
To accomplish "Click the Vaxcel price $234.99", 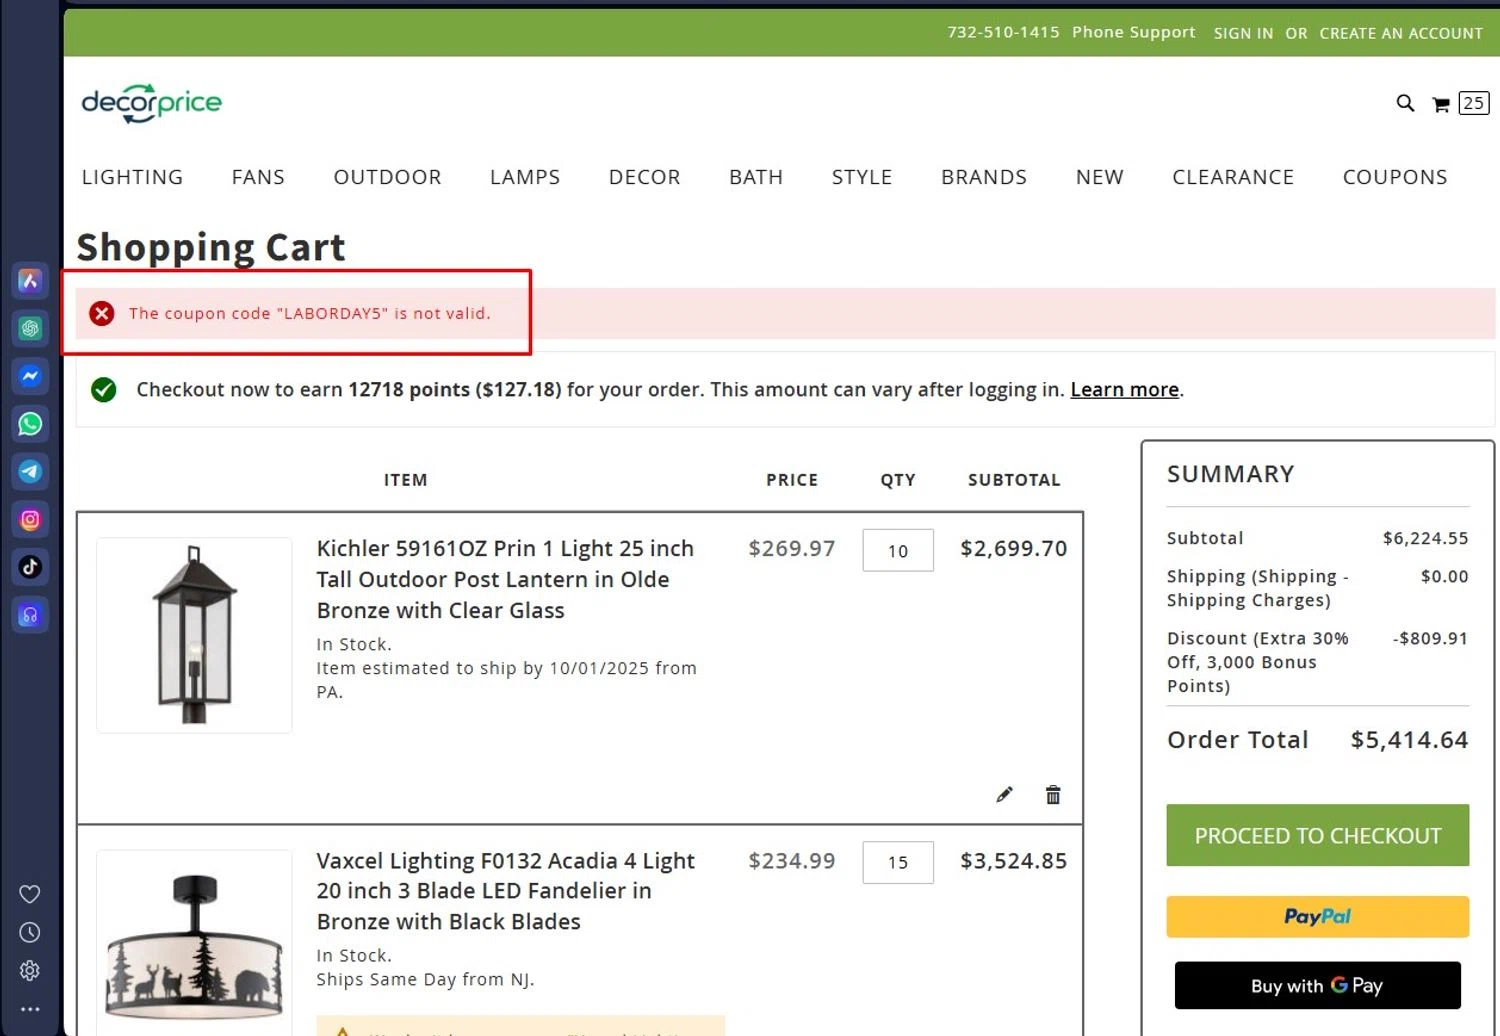I will click(791, 861).
